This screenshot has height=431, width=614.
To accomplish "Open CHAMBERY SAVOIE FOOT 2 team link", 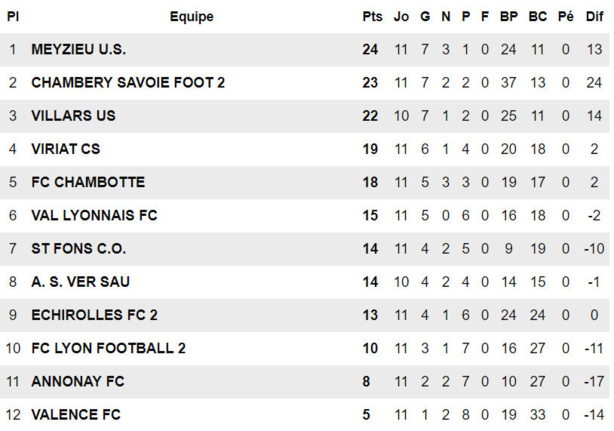I will 128,82.
